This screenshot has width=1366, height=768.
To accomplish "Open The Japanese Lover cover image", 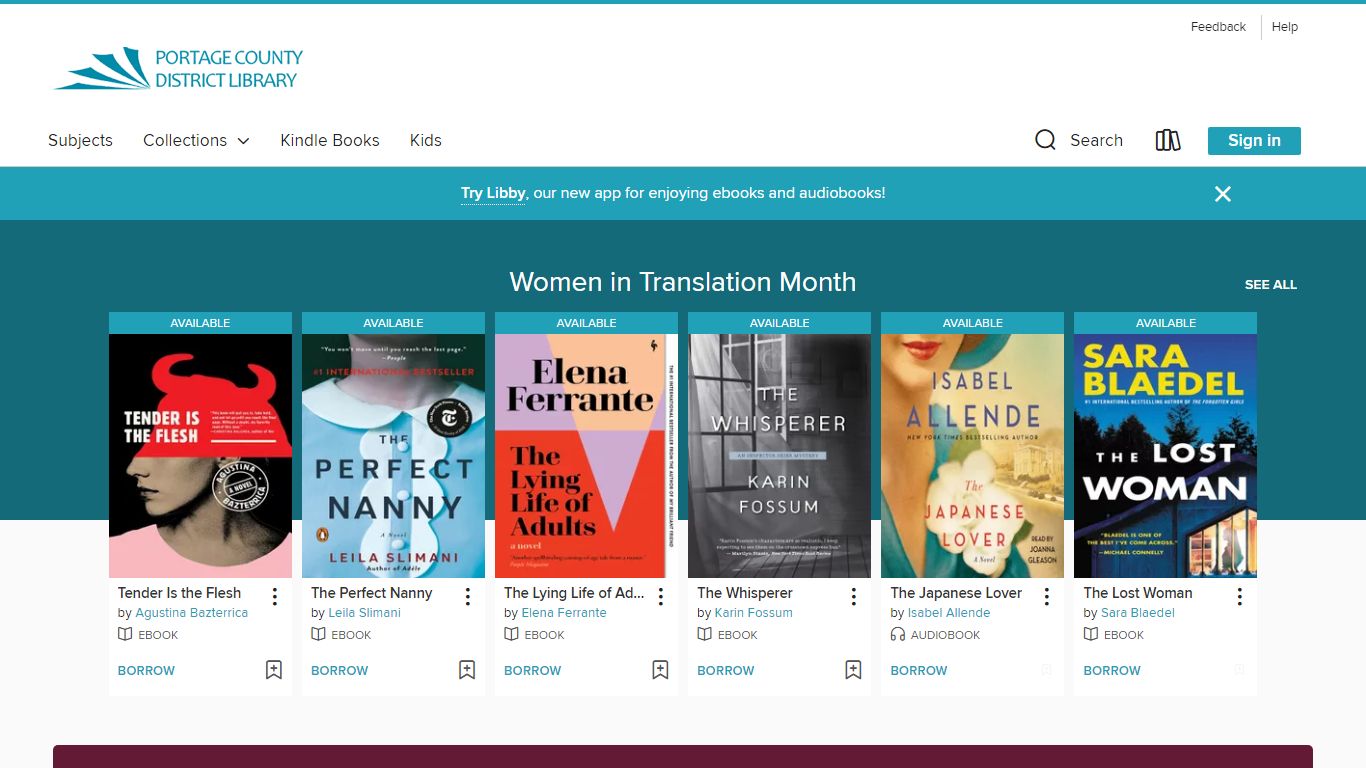I will tap(972, 456).
